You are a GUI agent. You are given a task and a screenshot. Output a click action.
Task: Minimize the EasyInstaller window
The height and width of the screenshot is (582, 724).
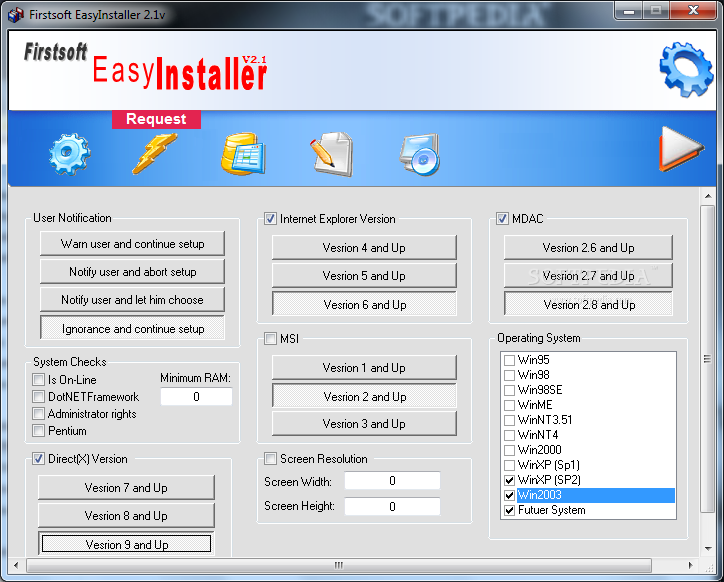[628, 11]
